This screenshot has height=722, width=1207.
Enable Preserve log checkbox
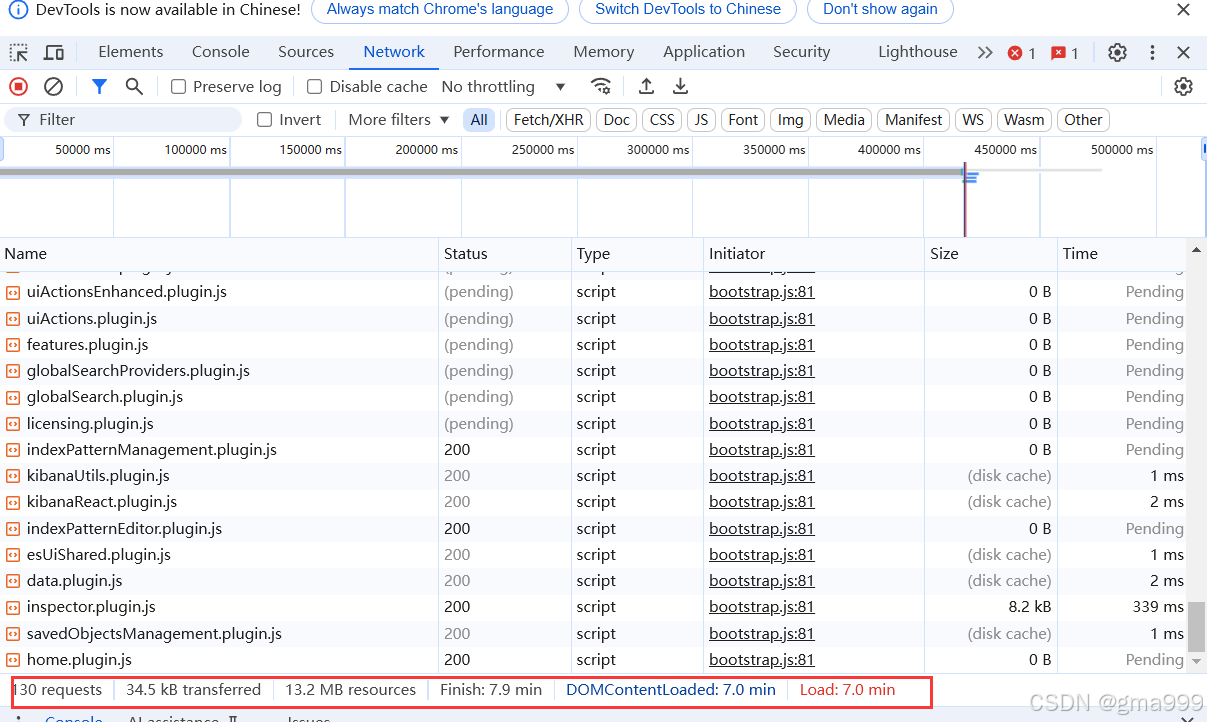[178, 87]
